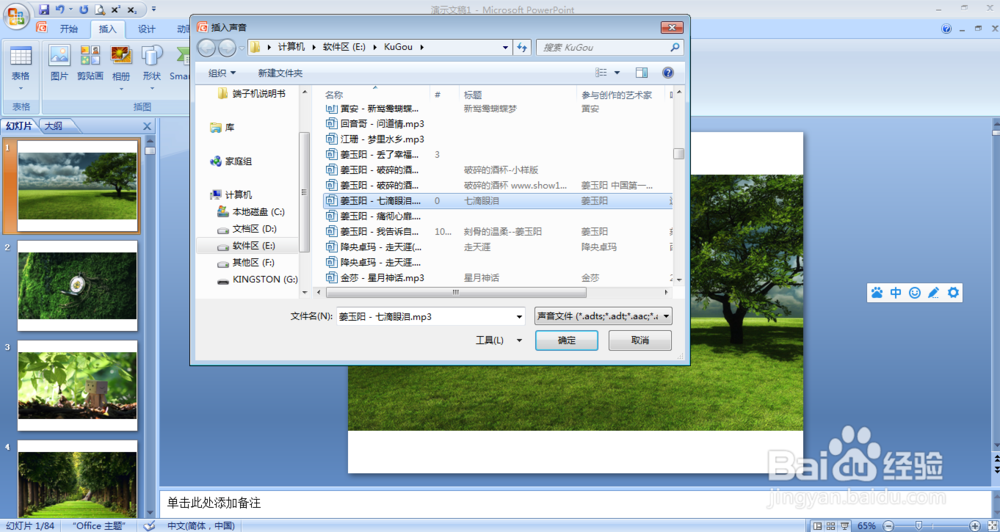Image resolution: width=1000 pixels, height=532 pixels.
Task: Open the change view options arrow
Action: coord(617,73)
